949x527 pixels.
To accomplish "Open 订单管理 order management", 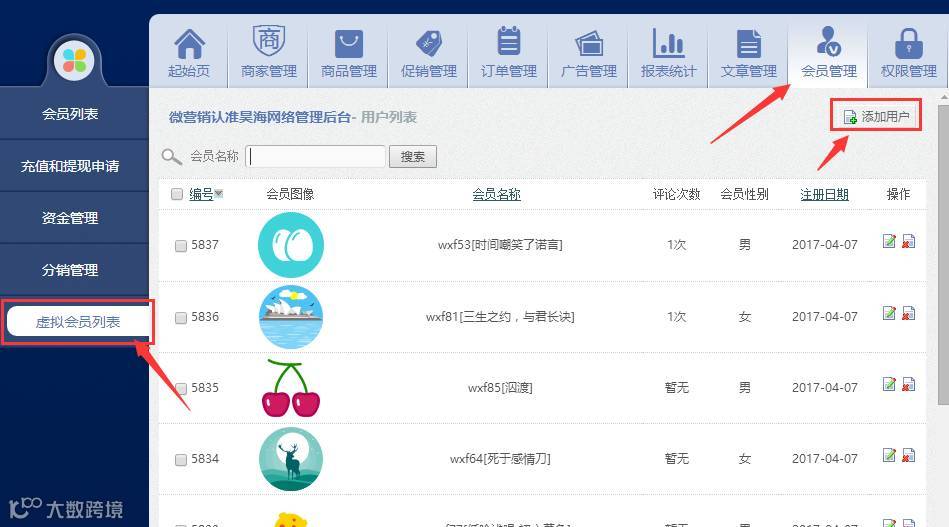I will tap(508, 53).
